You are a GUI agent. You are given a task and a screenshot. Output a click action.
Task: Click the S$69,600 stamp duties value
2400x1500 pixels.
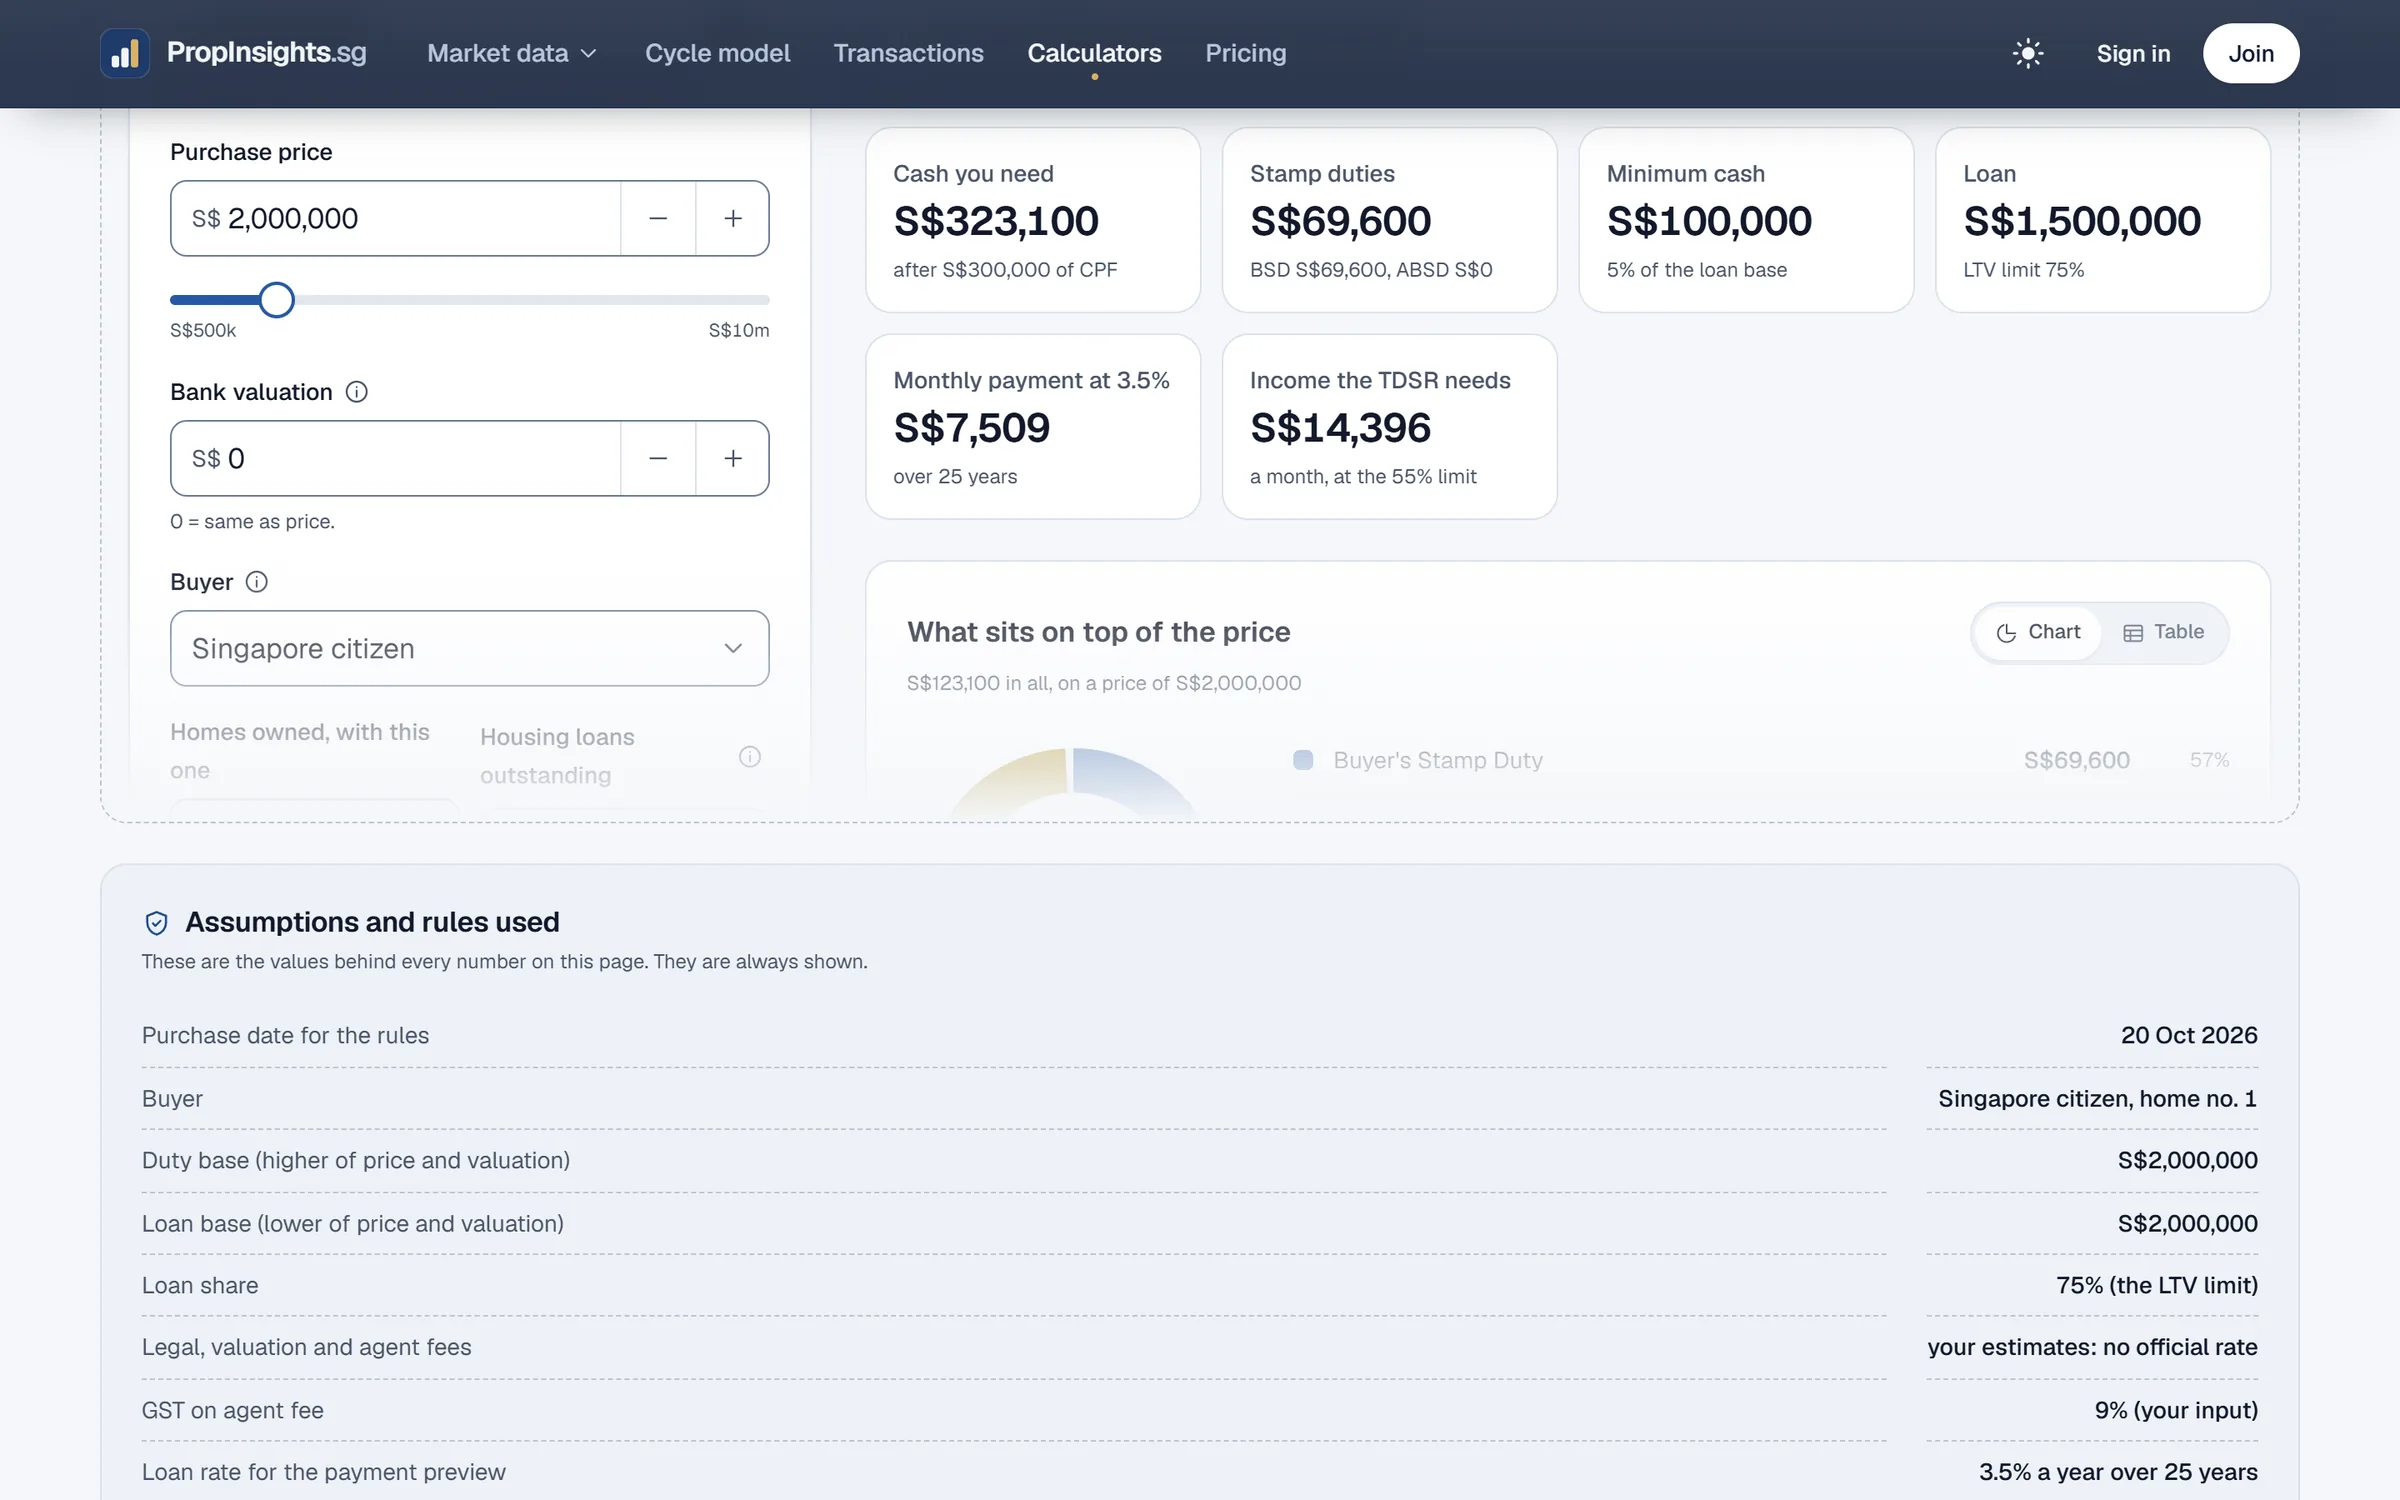[1340, 221]
